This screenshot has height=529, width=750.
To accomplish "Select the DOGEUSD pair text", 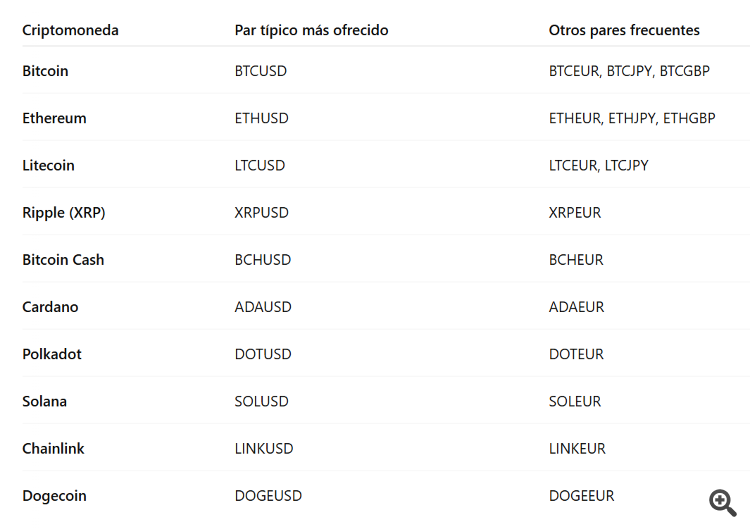I will 268,495.
